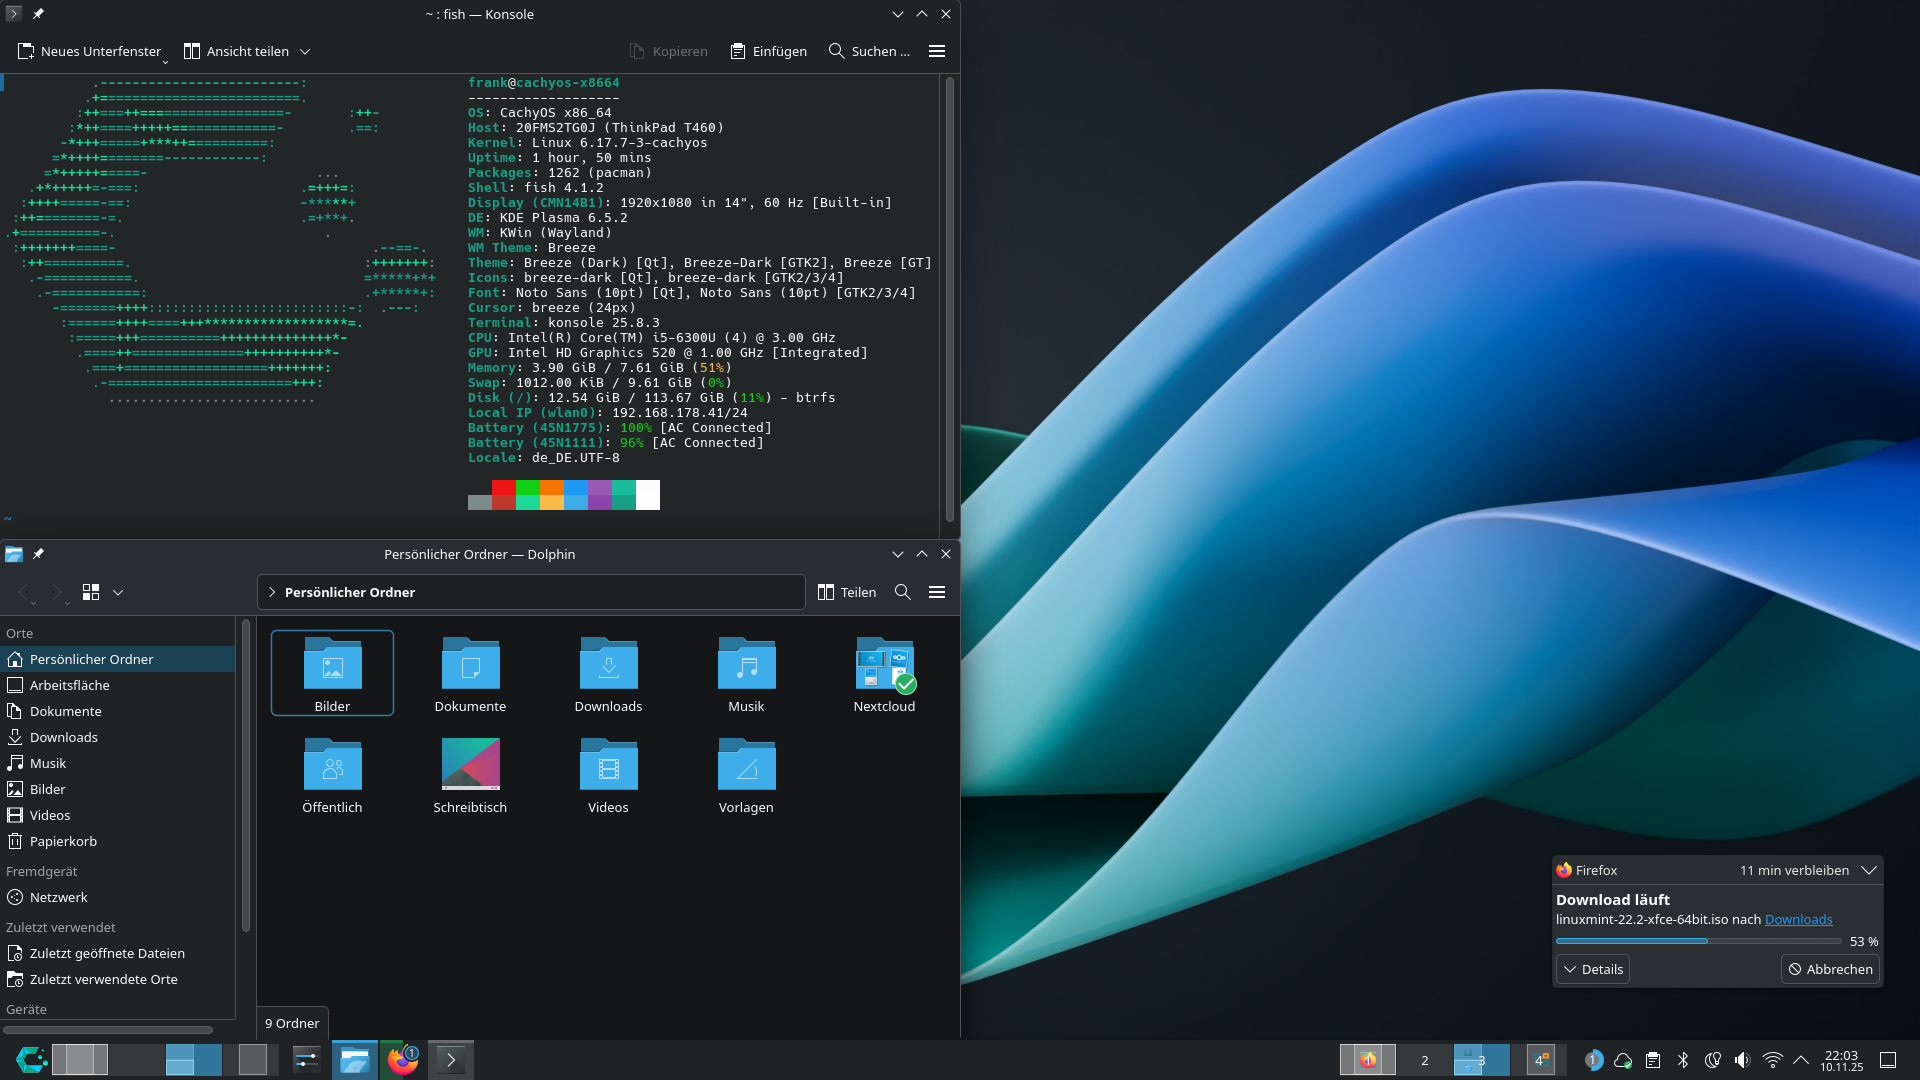
Task: Switch to Konsole in the taskbar
Action: pos(451,1060)
